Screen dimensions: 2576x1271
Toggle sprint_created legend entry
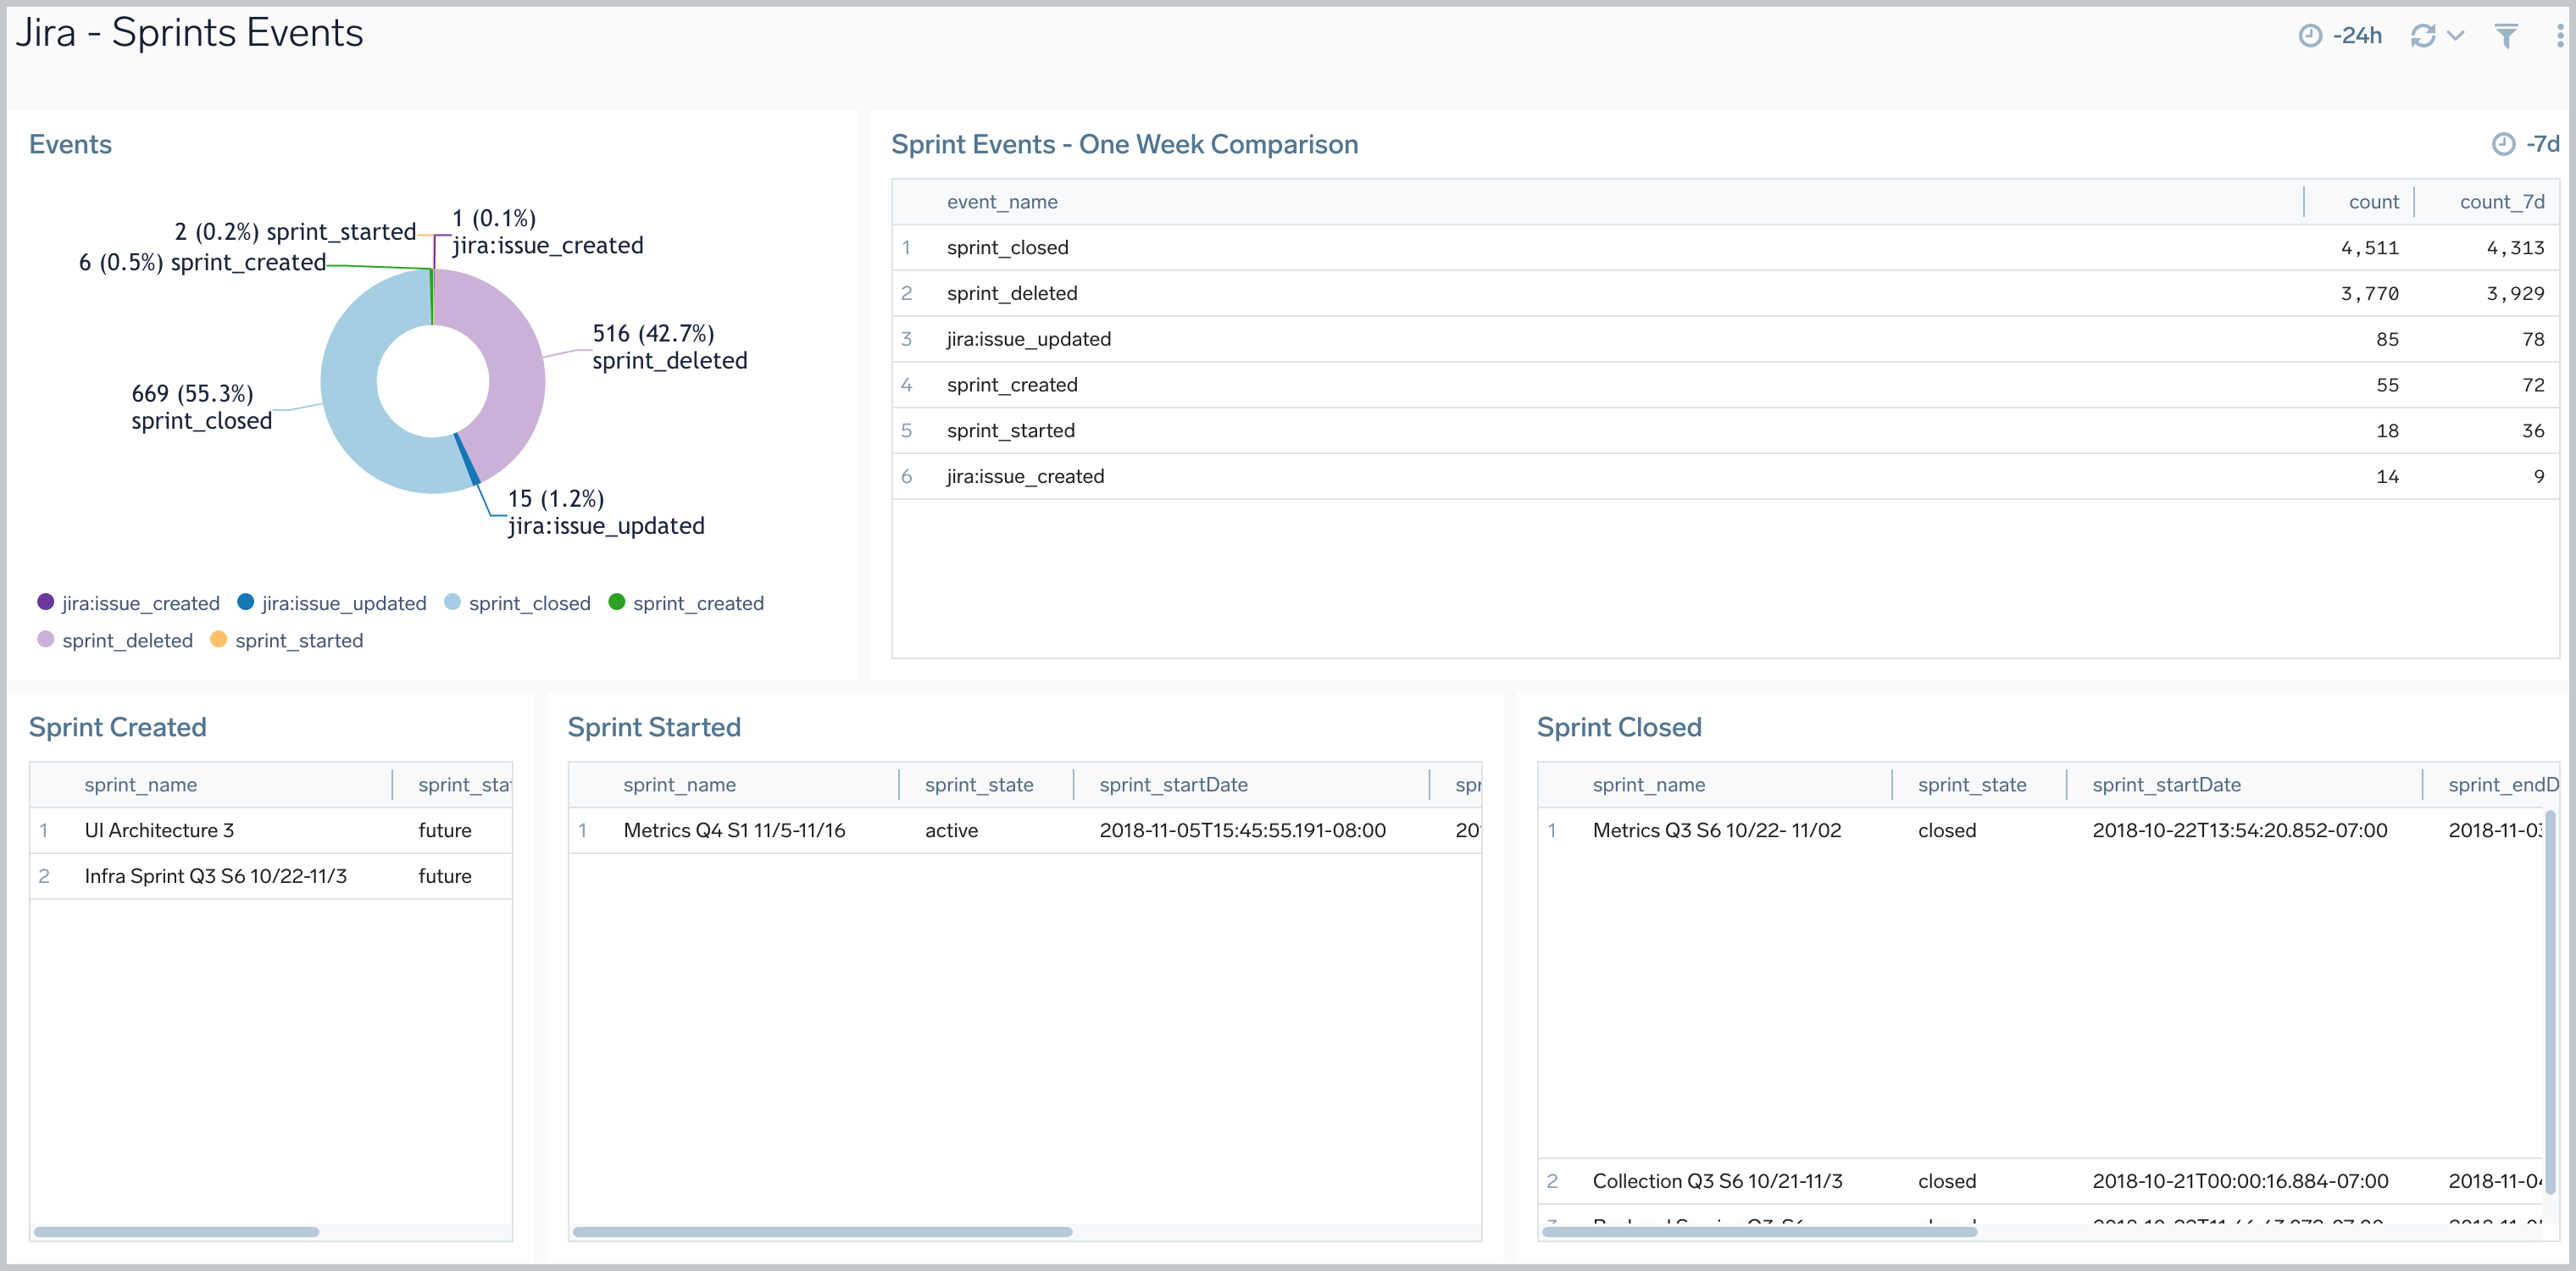[x=686, y=603]
